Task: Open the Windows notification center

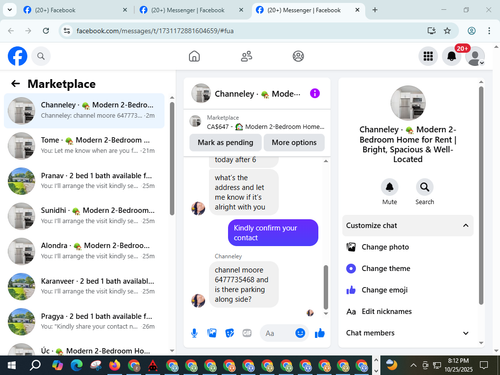Action: pyautogui.click(x=484, y=365)
